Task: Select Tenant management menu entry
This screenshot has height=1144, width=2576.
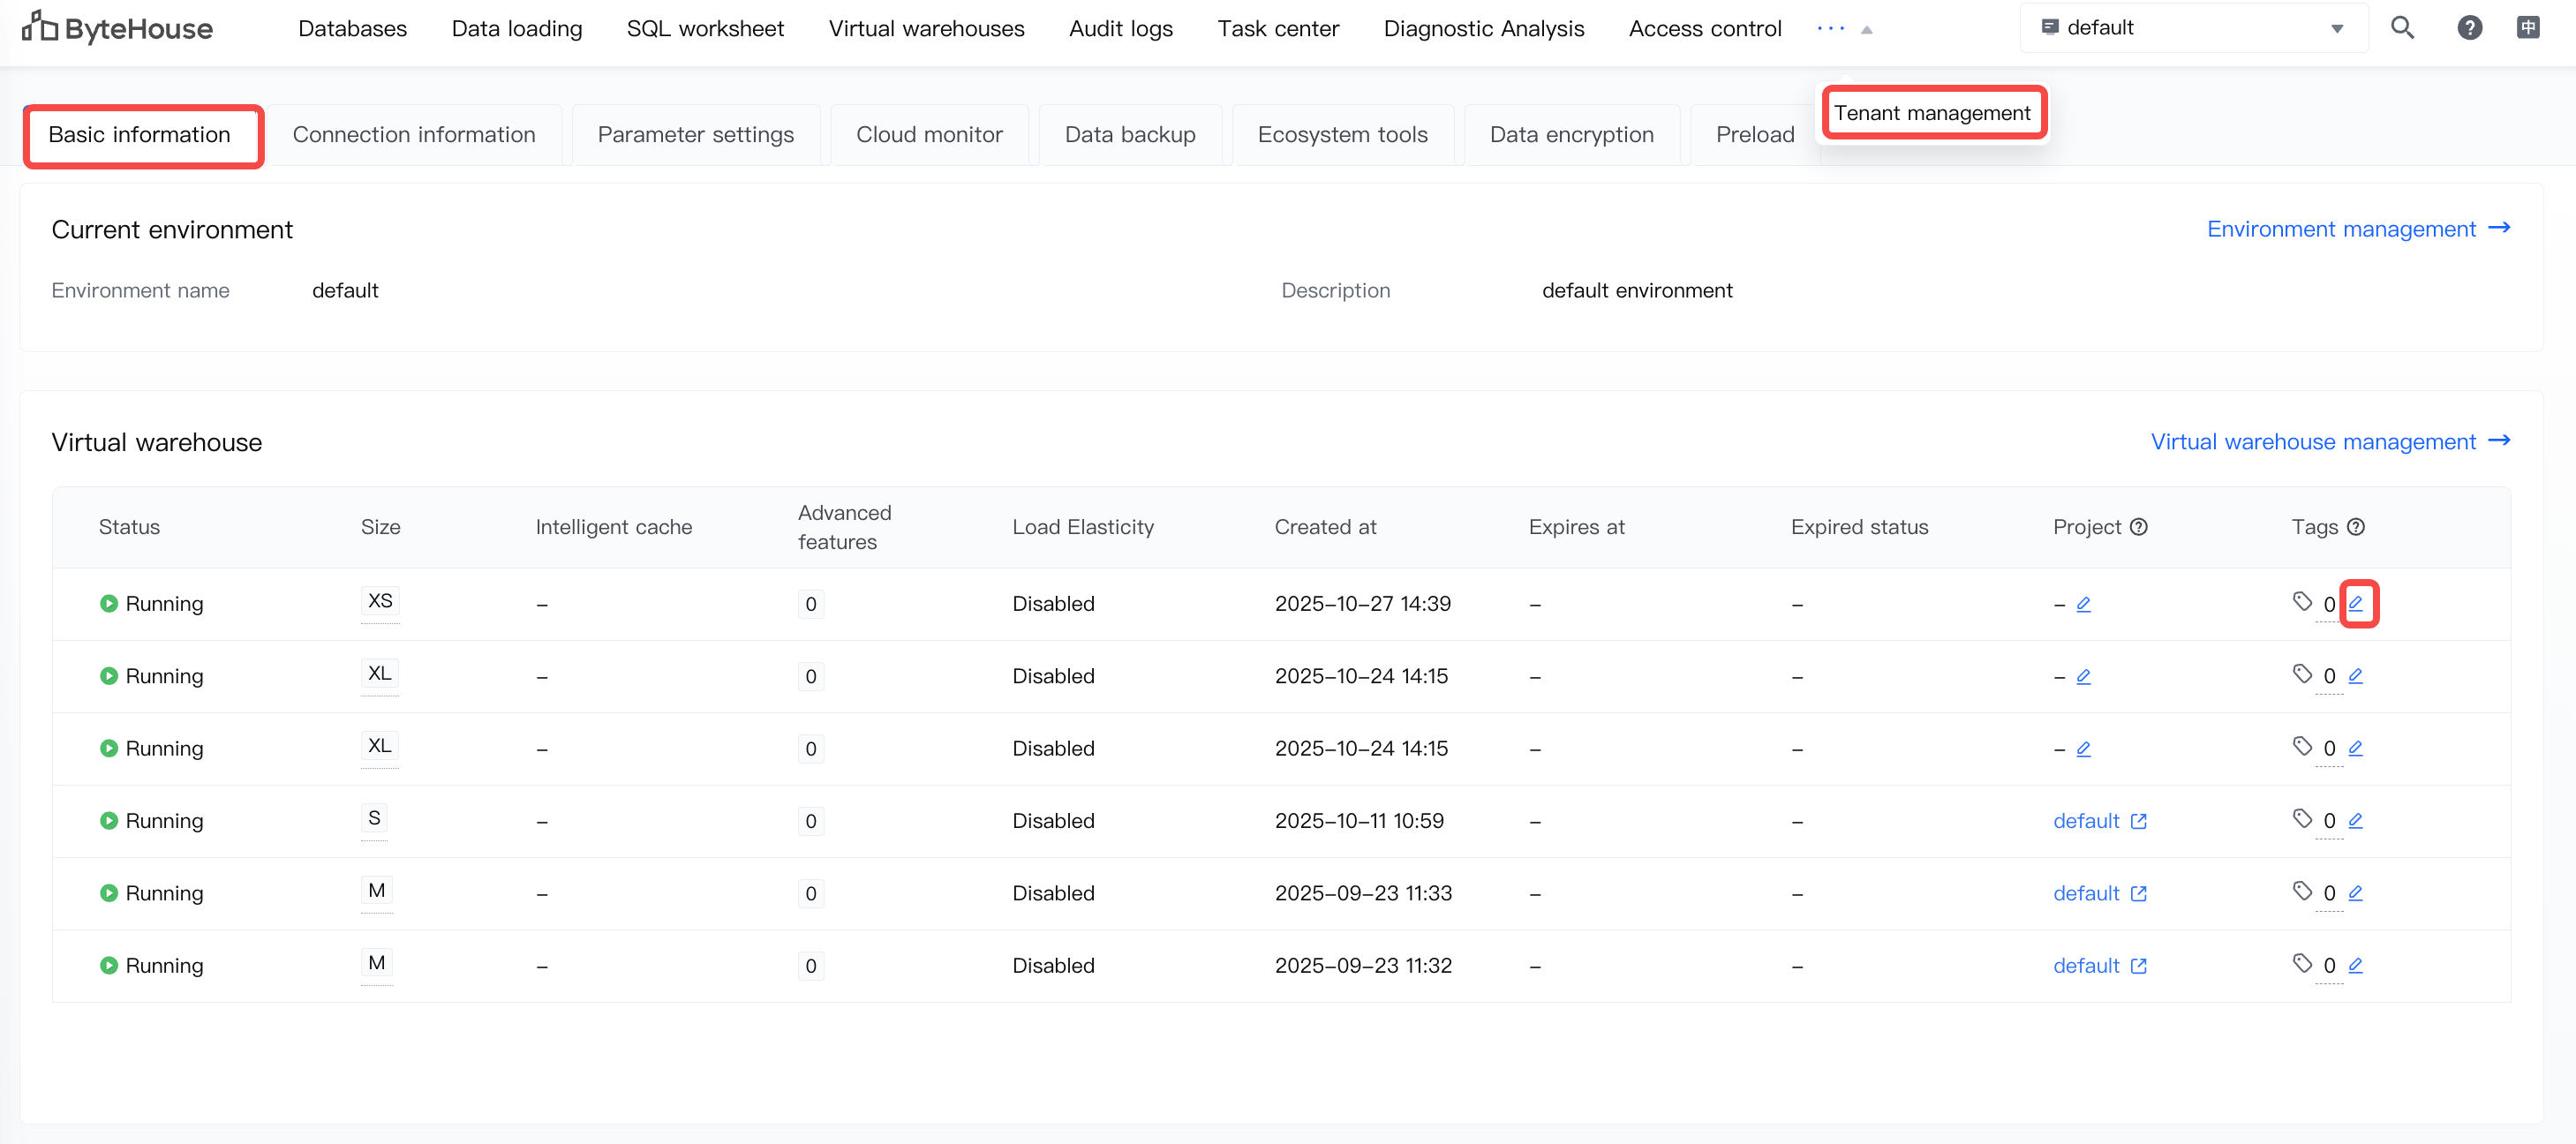Action: tap(1932, 113)
